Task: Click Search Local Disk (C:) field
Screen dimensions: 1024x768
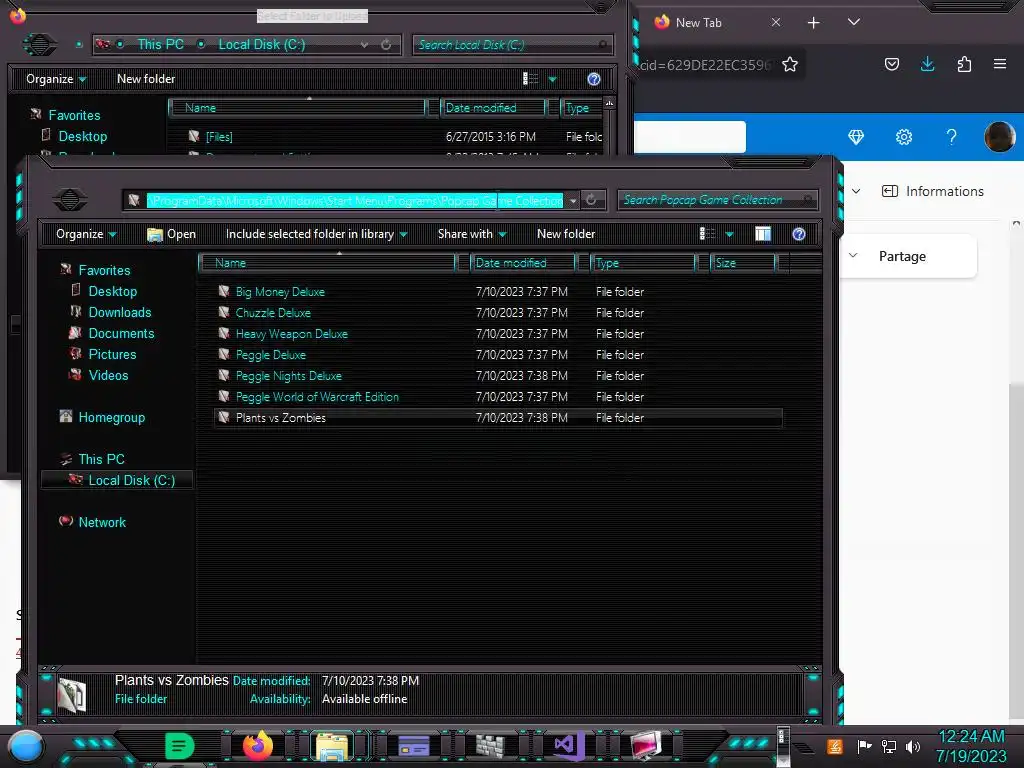Action: [511, 44]
